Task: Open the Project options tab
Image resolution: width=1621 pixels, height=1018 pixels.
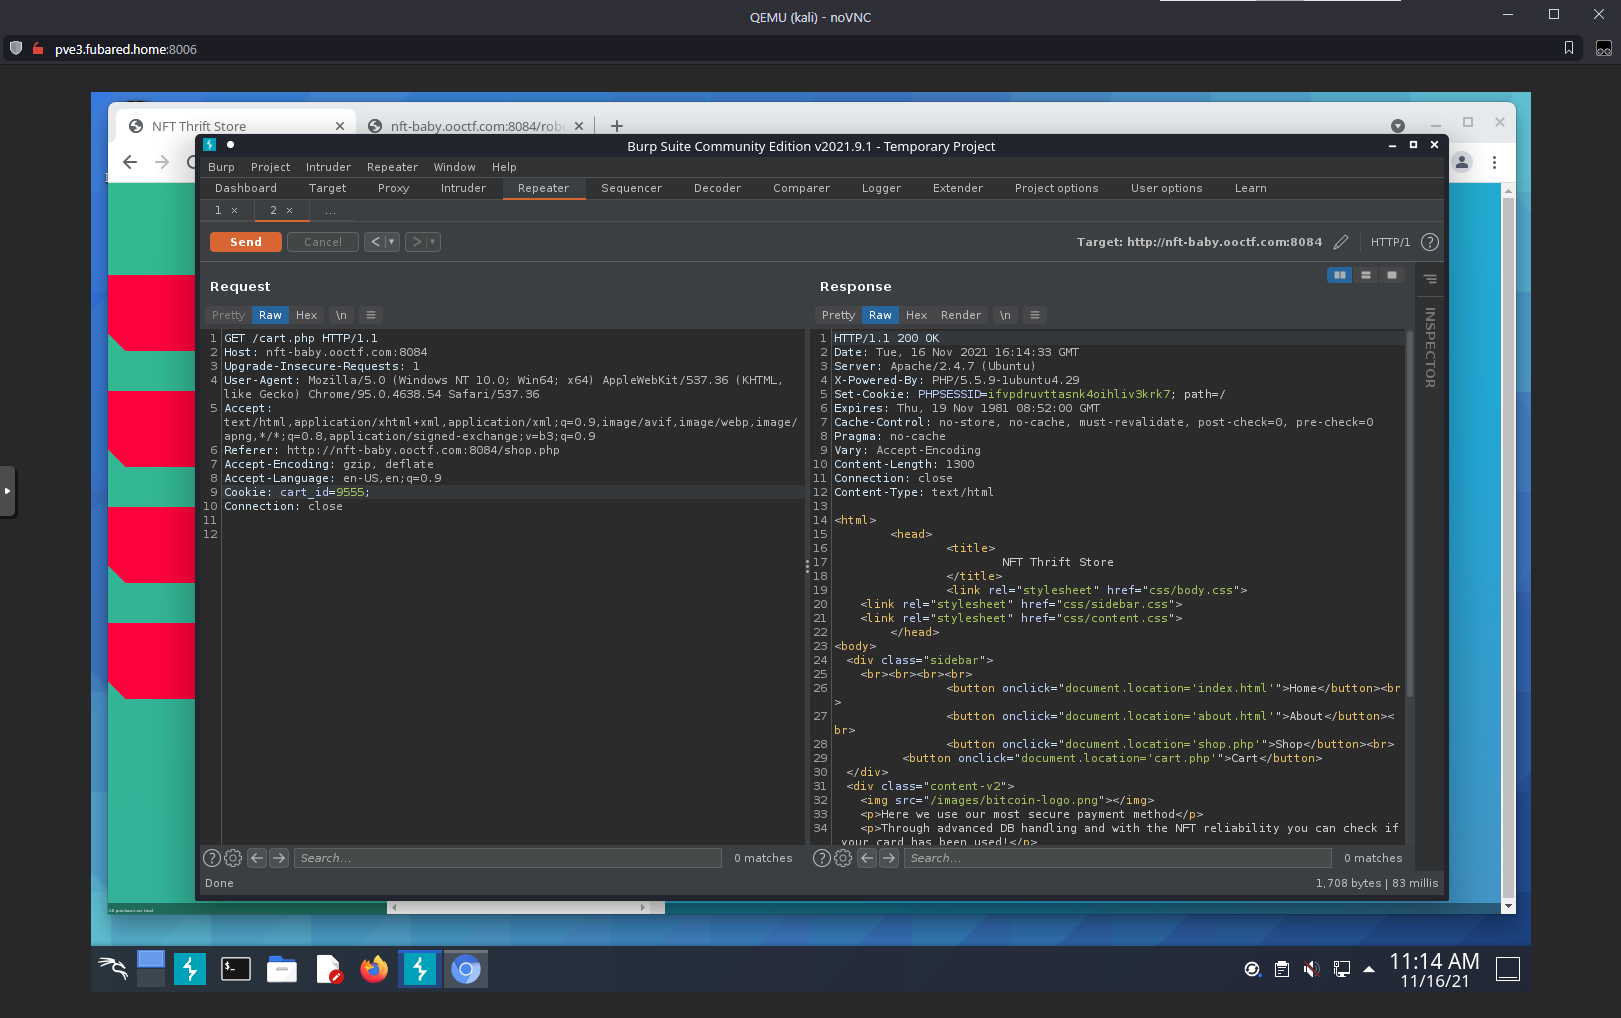Action: pyautogui.click(x=1056, y=188)
